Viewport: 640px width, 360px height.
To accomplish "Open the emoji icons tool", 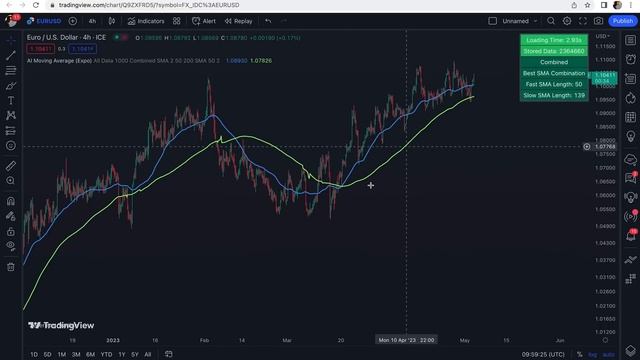I will [x=11, y=146].
